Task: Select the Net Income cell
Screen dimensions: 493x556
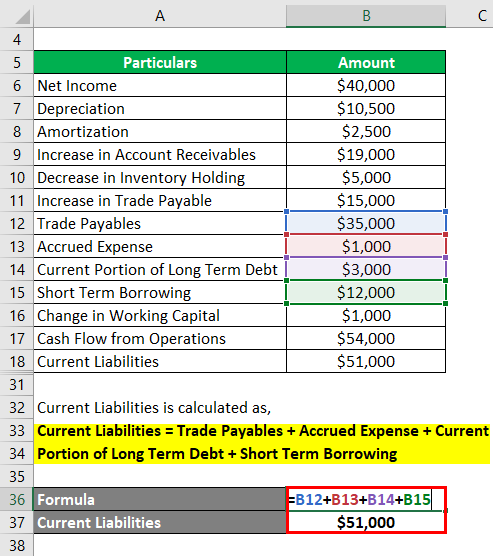Action: pos(160,85)
